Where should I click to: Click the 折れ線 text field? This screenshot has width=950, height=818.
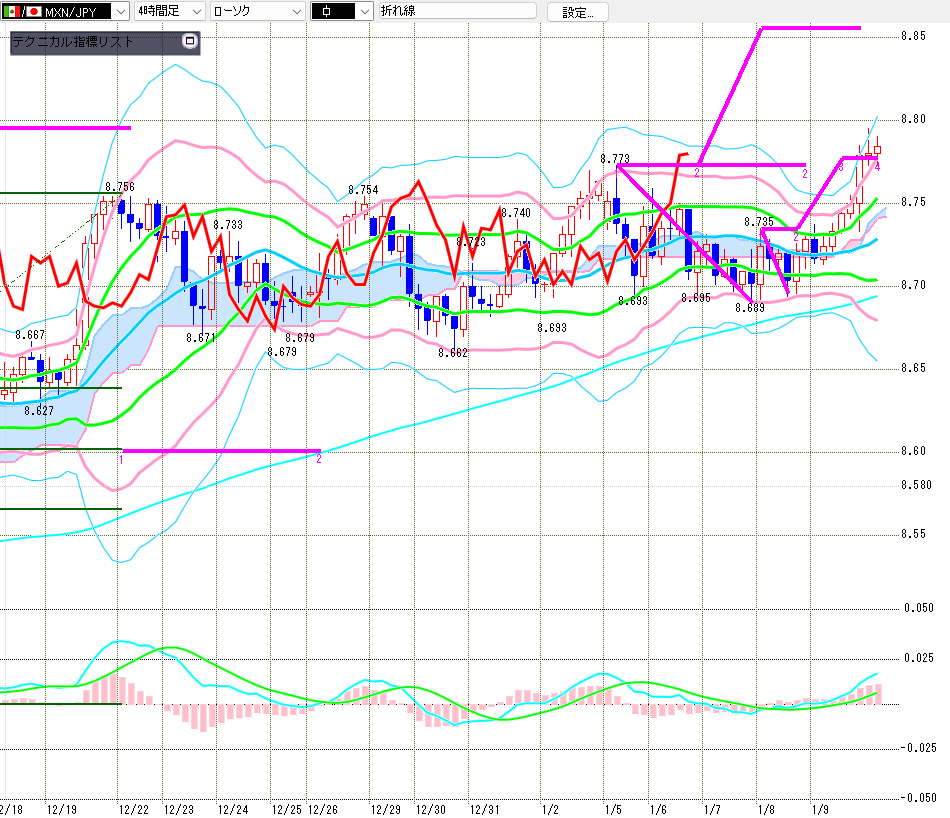click(456, 11)
